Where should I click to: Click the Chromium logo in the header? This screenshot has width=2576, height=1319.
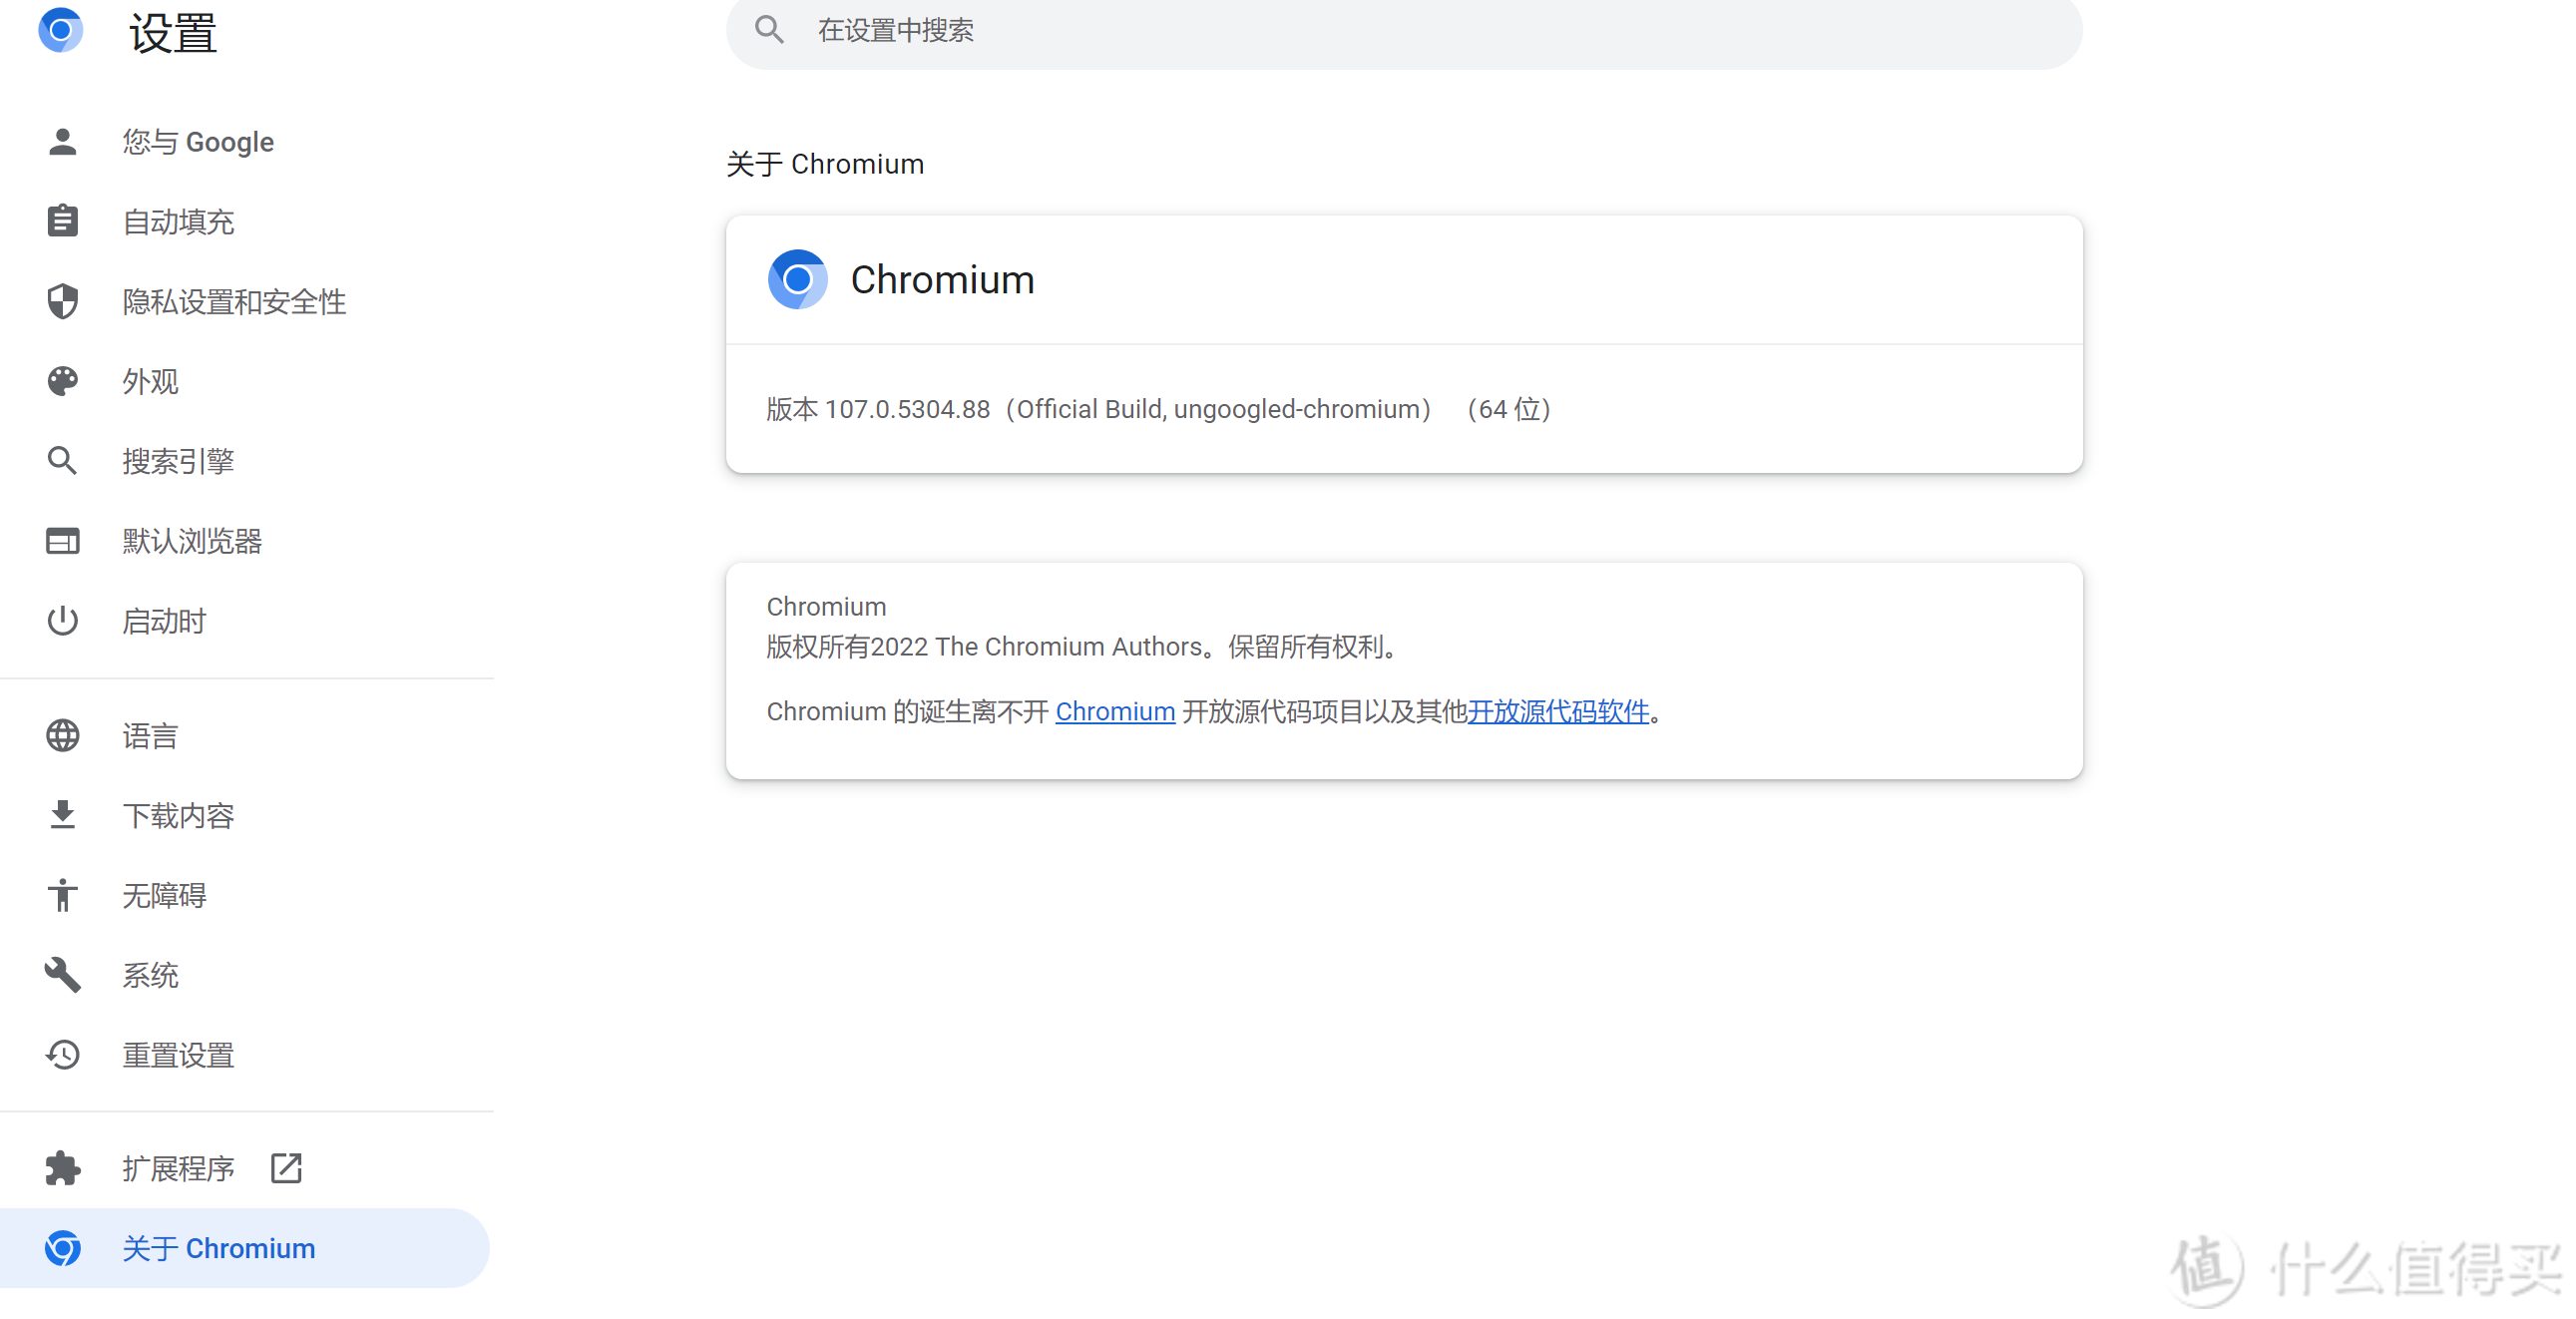(61, 30)
